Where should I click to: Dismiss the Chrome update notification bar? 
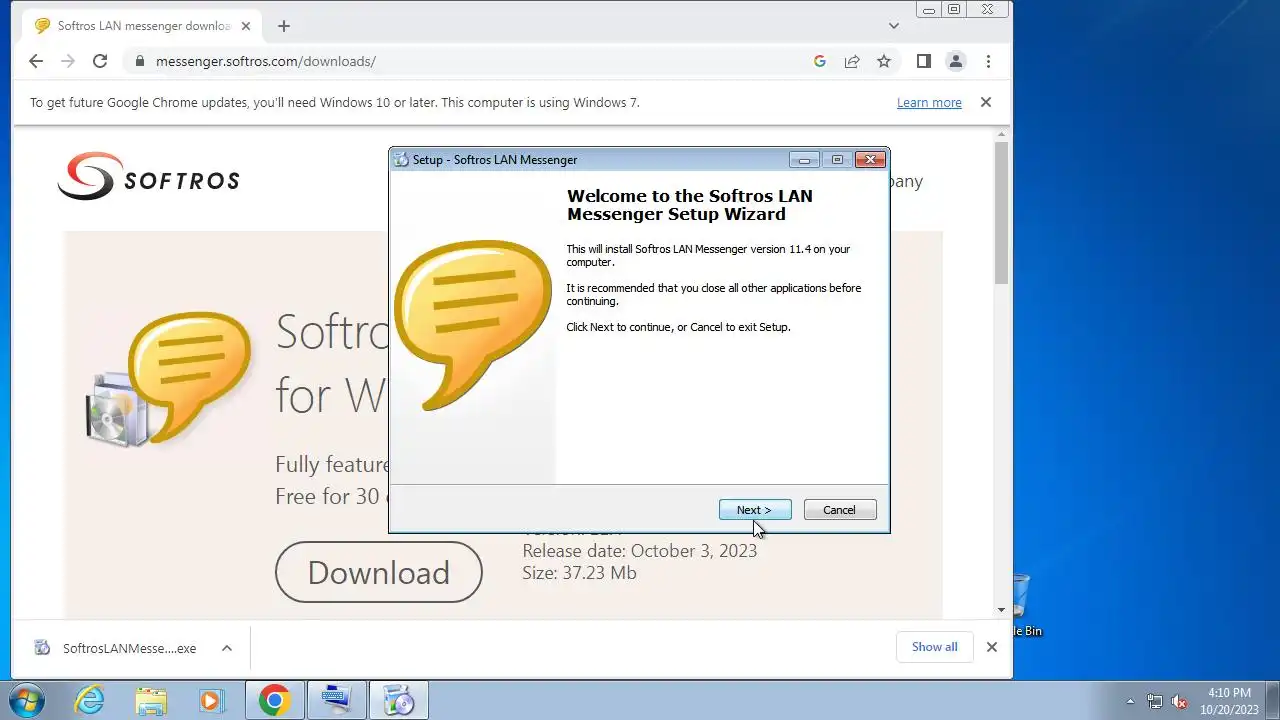pos(985,102)
